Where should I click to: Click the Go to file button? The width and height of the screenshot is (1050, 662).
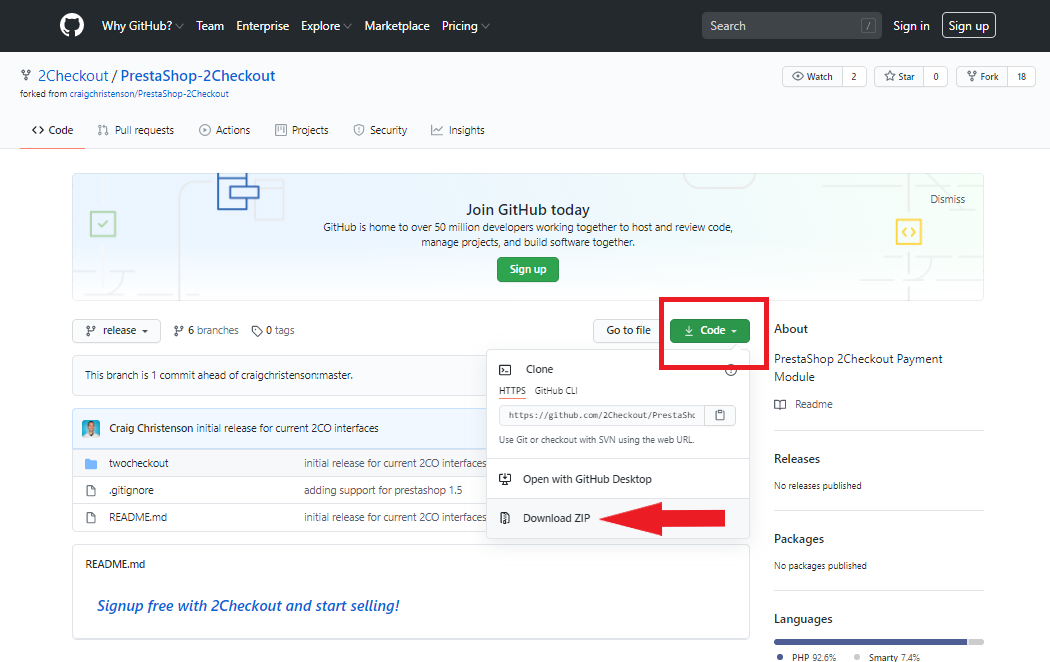pyautogui.click(x=628, y=331)
